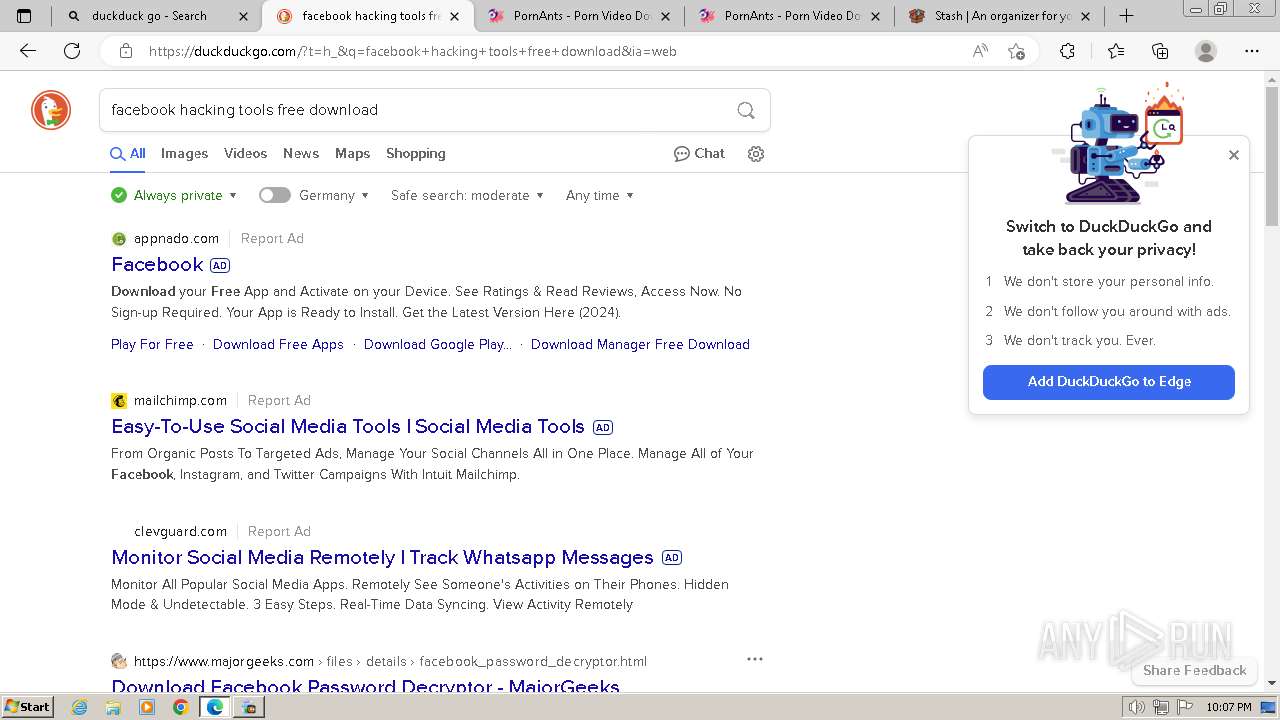Image resolution: width=1280 pixels, height=720 pixels.
Task: Report the mailchimp.com ad
Action: click(279, 401)
